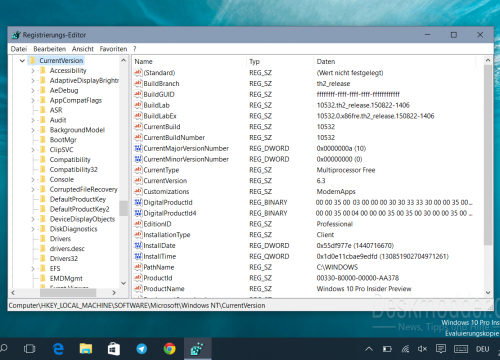Expand the AeDebug key
The width and height of the screenshot is (500, 360).
[33, 90]
